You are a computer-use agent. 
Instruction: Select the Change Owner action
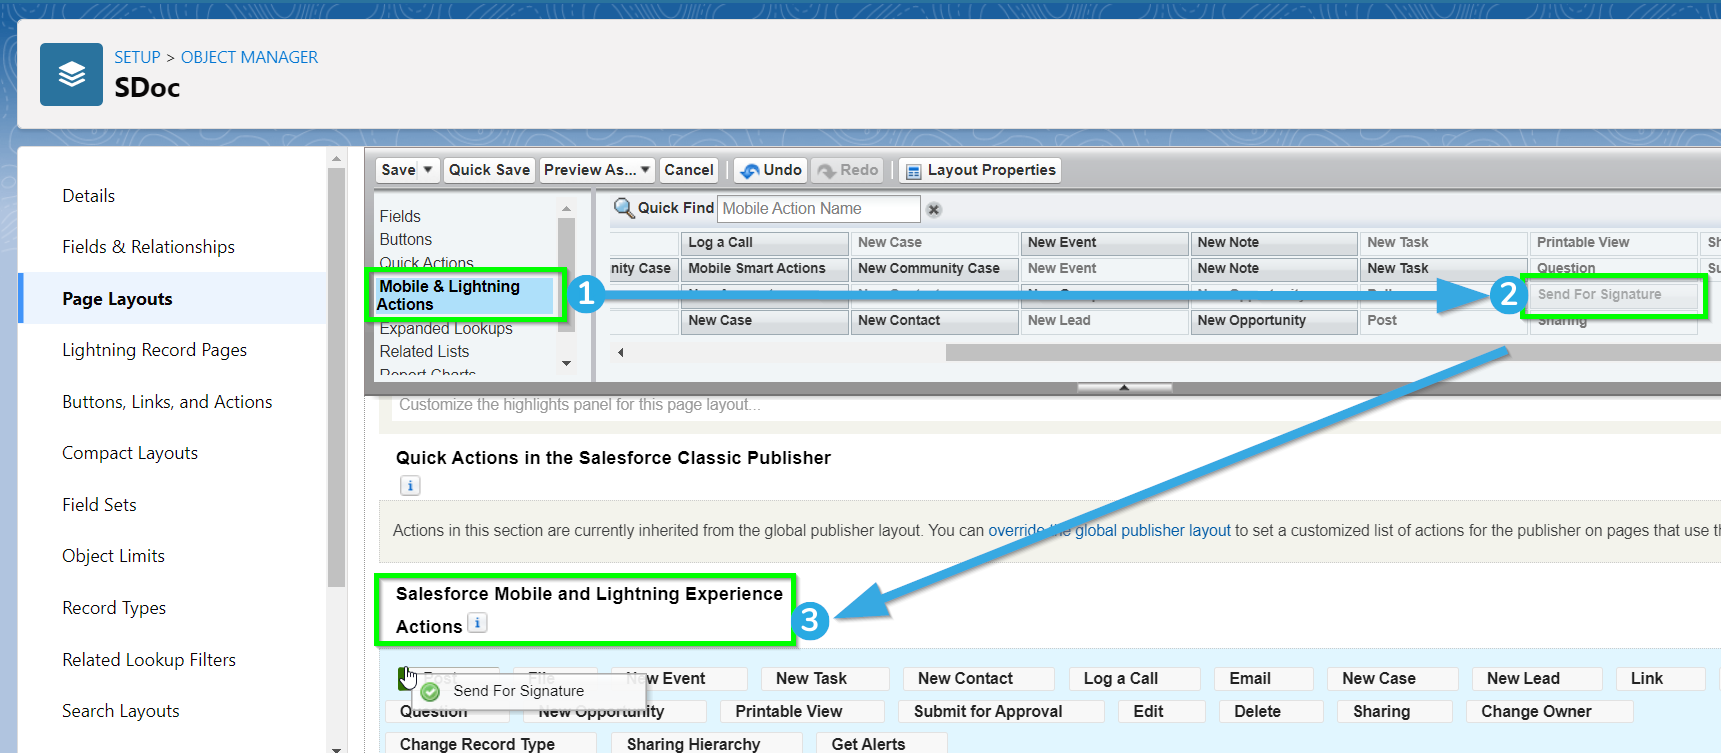pyautogui.click(x=1550, y=711)
